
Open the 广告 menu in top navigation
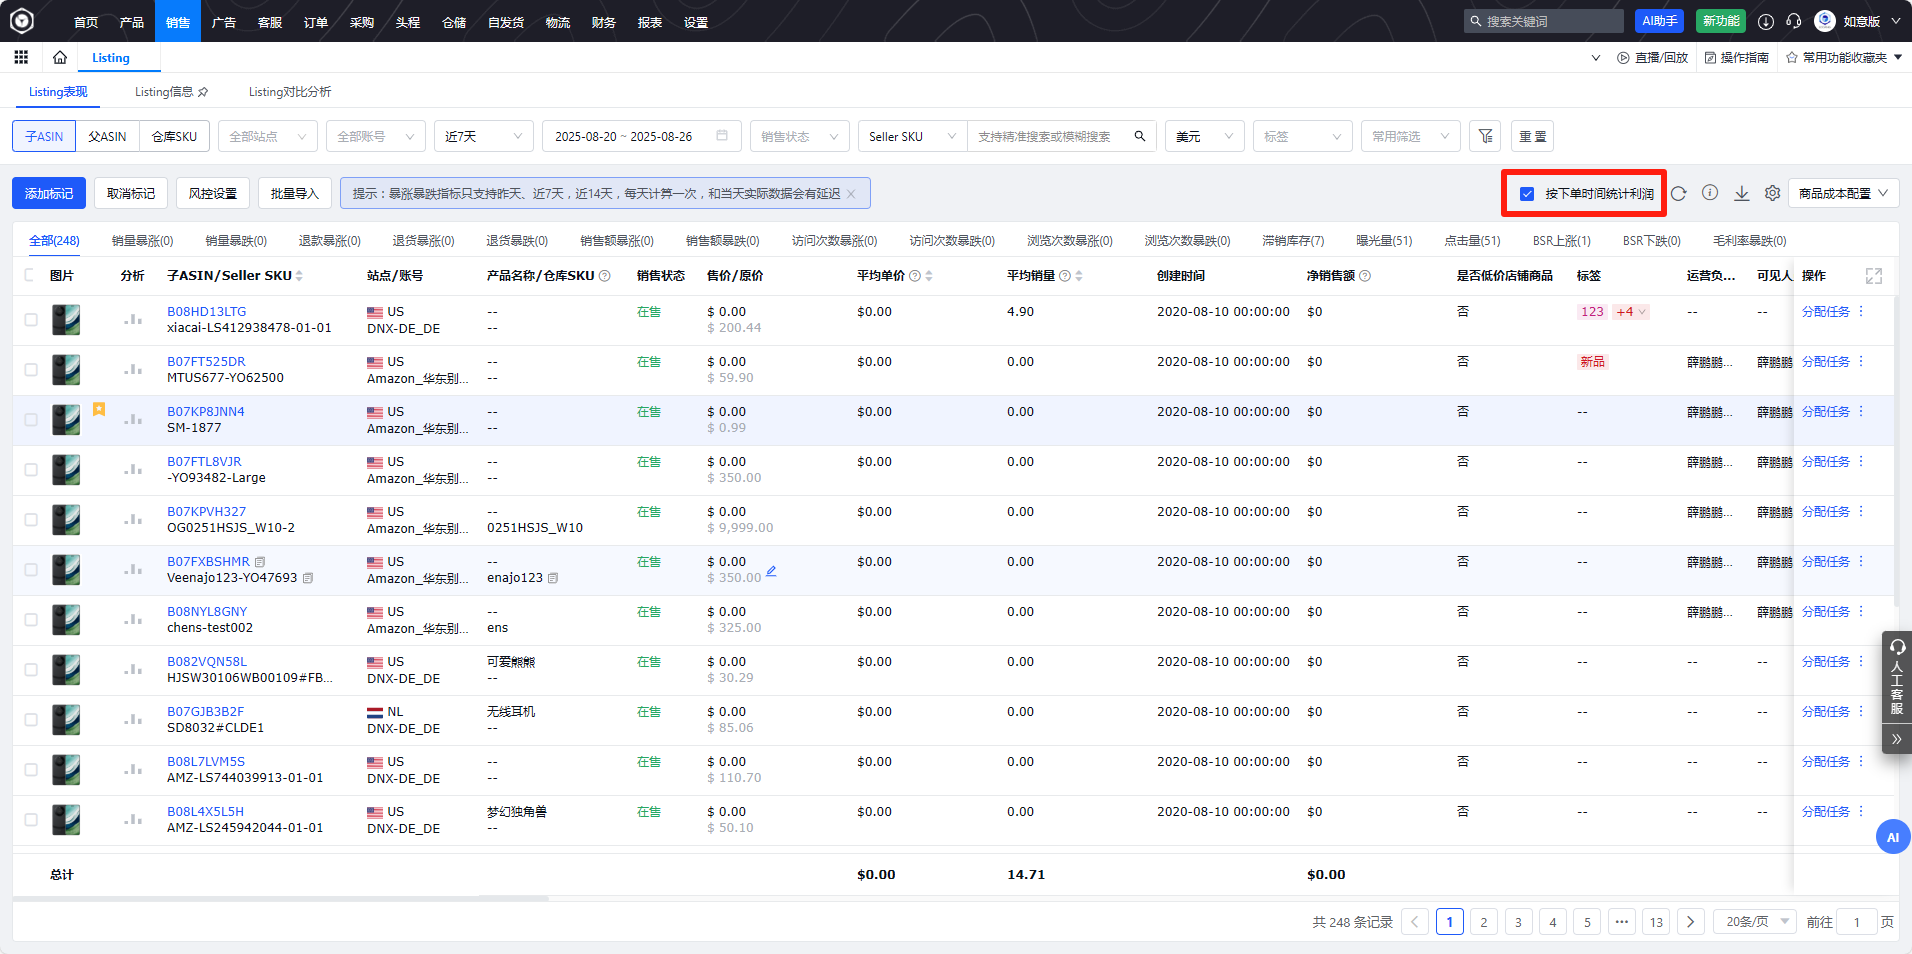(224, 22)
